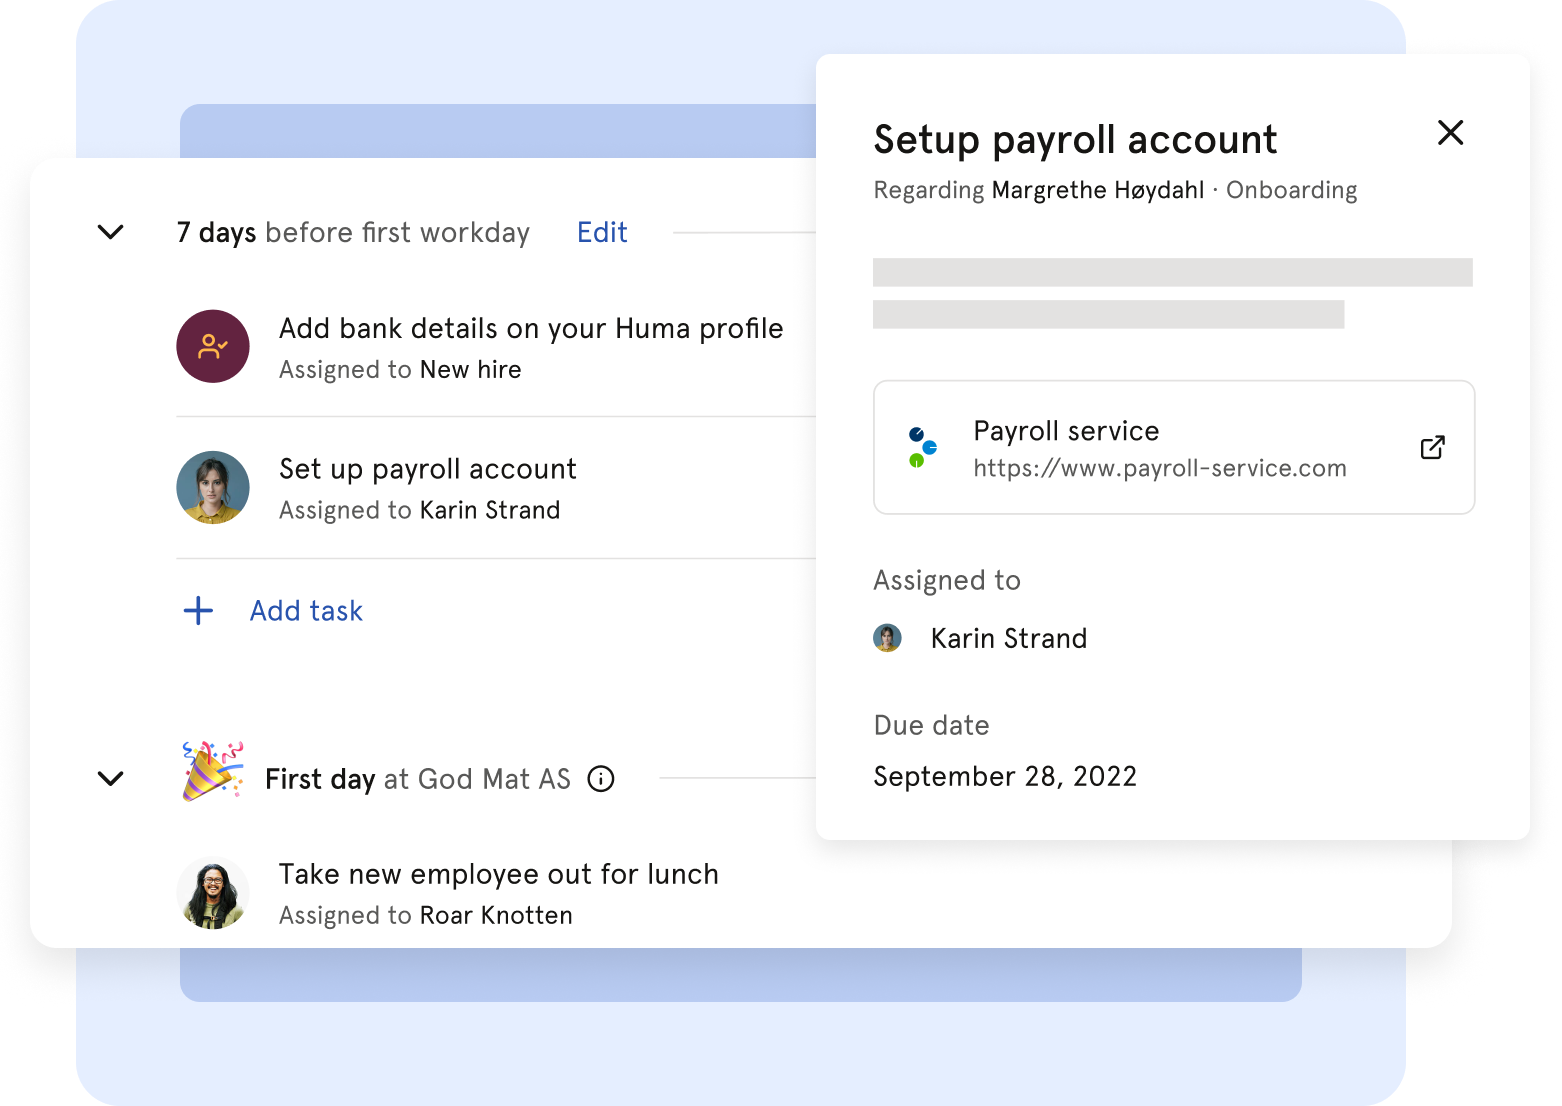Click Karin Strand's avatar in the Assigned to section

point(889,638)
